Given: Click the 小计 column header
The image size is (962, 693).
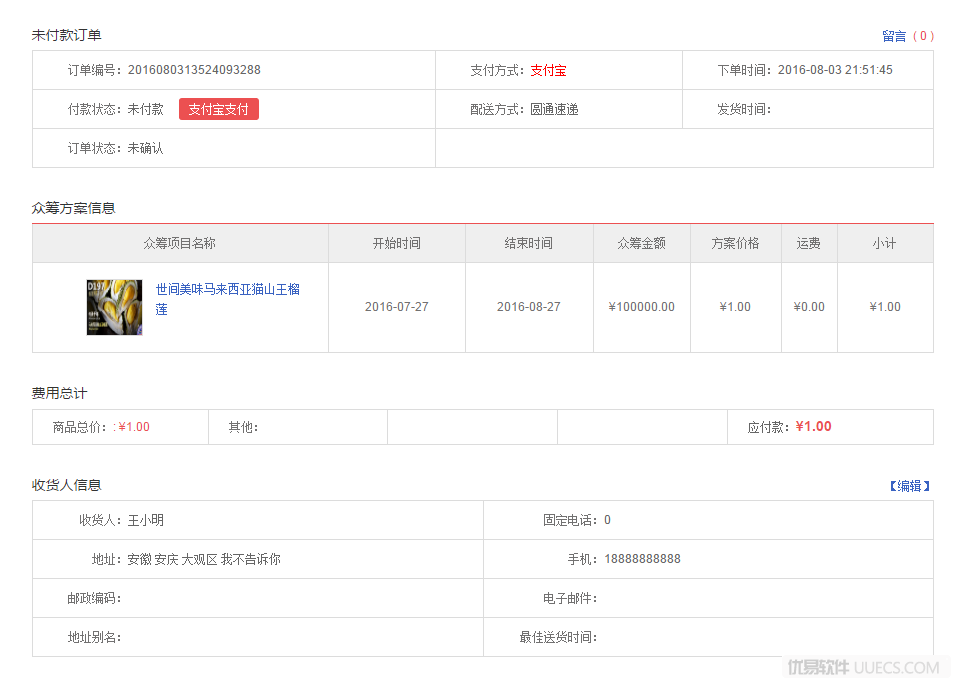Looking at the screenshot, I should (885, 243).
